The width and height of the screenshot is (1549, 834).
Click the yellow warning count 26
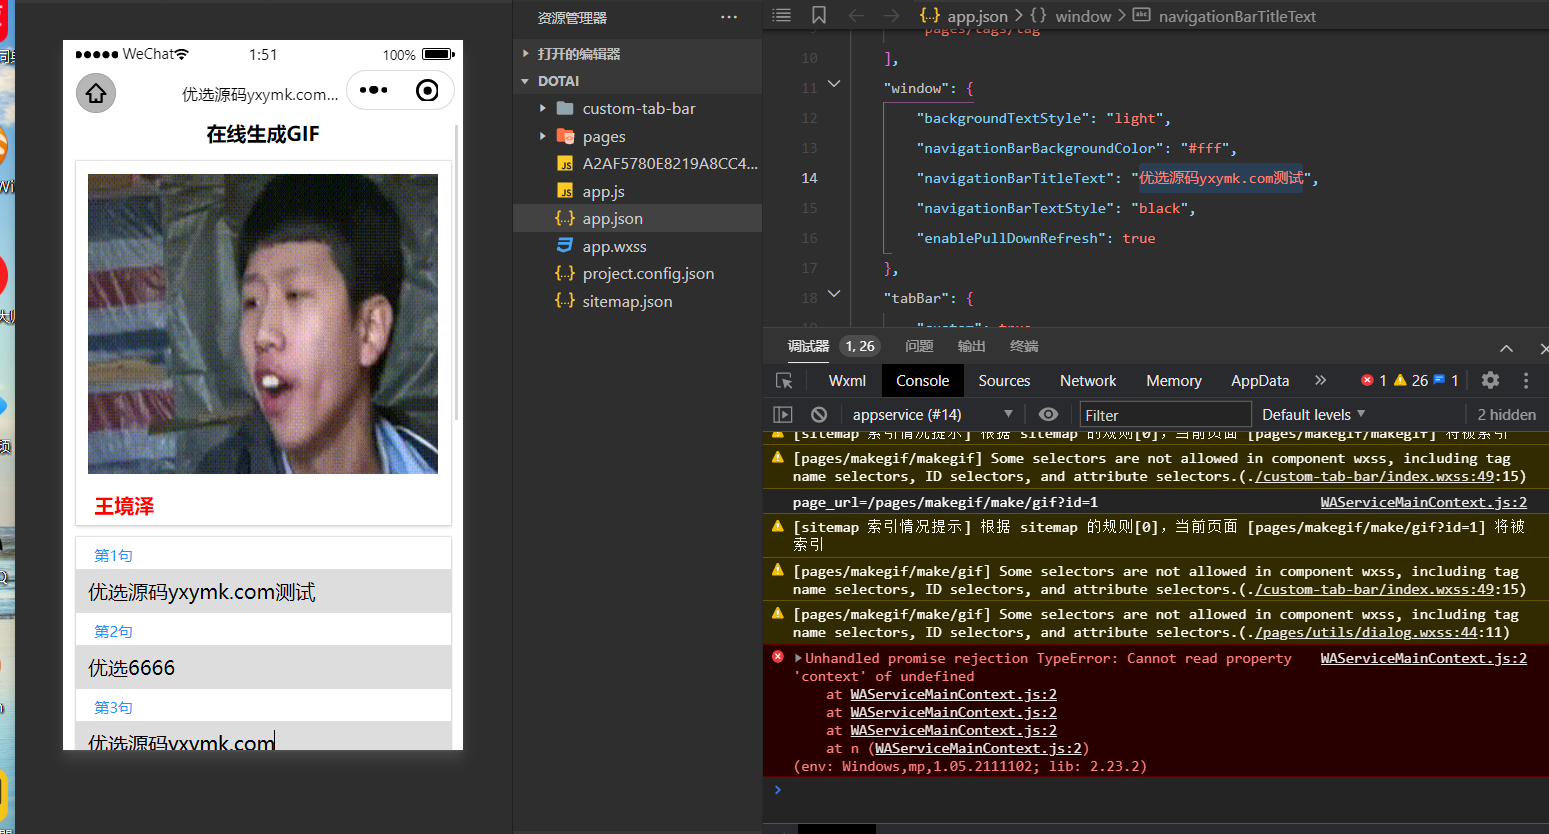pyautogui.click(x=1411, y=380)
